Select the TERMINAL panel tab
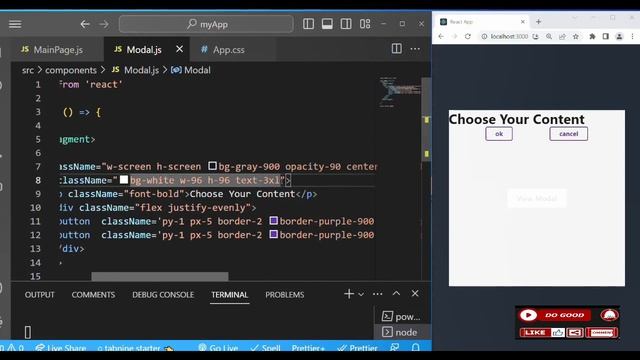Viewport: 640px width, 360px height. (x=229, y=295)
